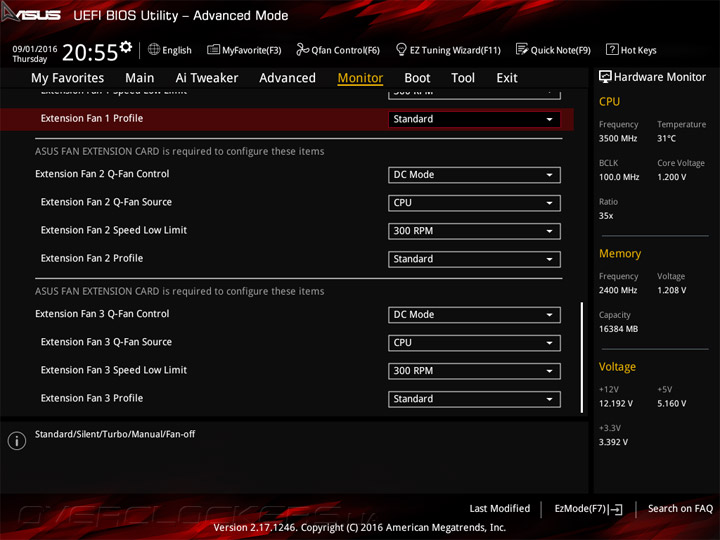Launch Qfan Control(F6)
The width and height of the screenshot is (720, 540).
pos(338,50)
